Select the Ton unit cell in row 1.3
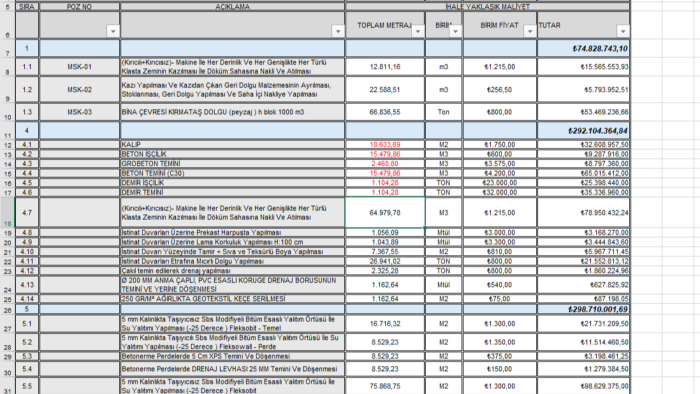The height and width of the screenshot is (394, 700). (443, 112)
